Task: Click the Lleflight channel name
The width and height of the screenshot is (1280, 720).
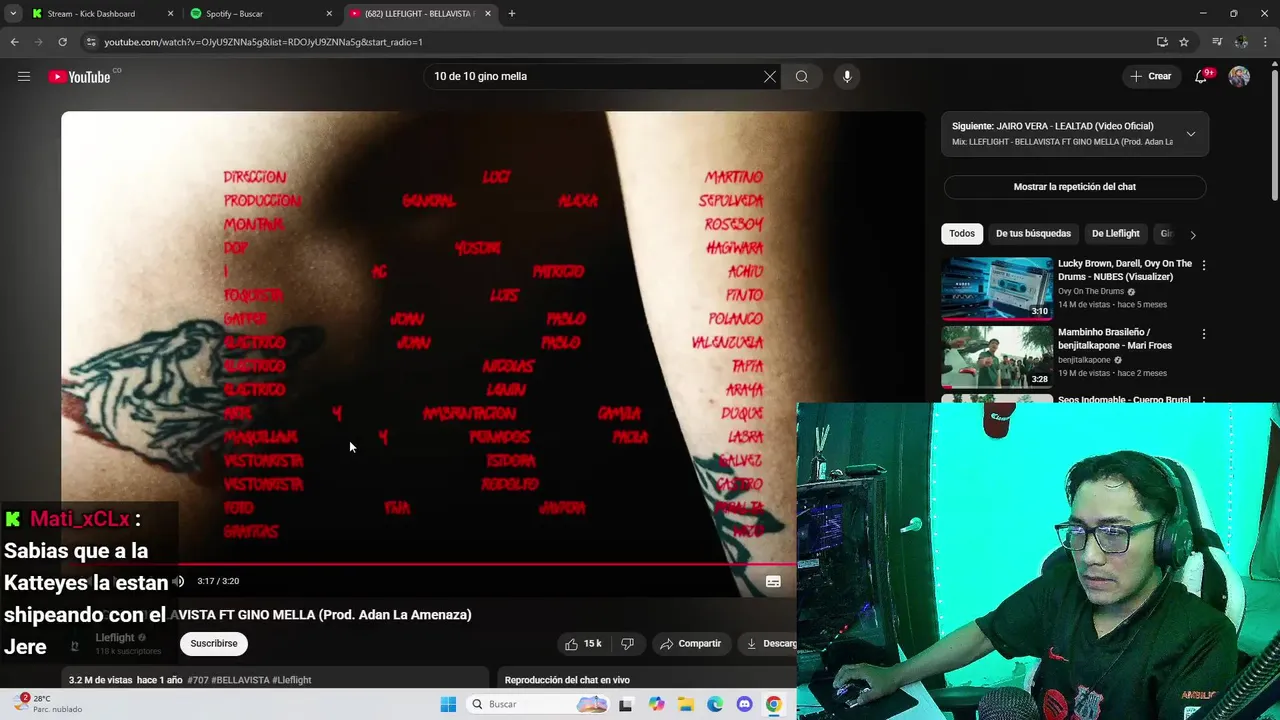Action: pos(115,638)
